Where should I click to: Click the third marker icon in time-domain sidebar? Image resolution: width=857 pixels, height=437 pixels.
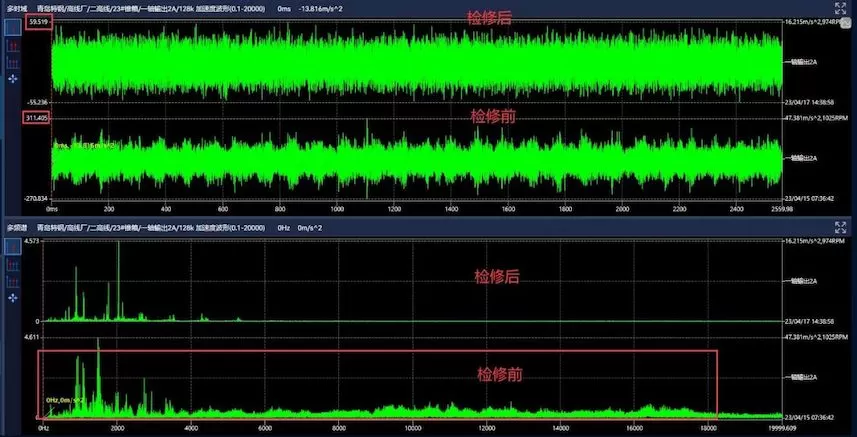click(13, 61)
